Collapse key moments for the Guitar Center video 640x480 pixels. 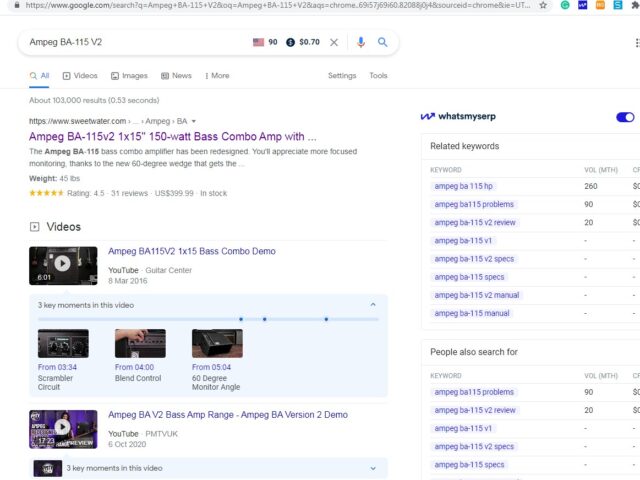coord(373,304)
